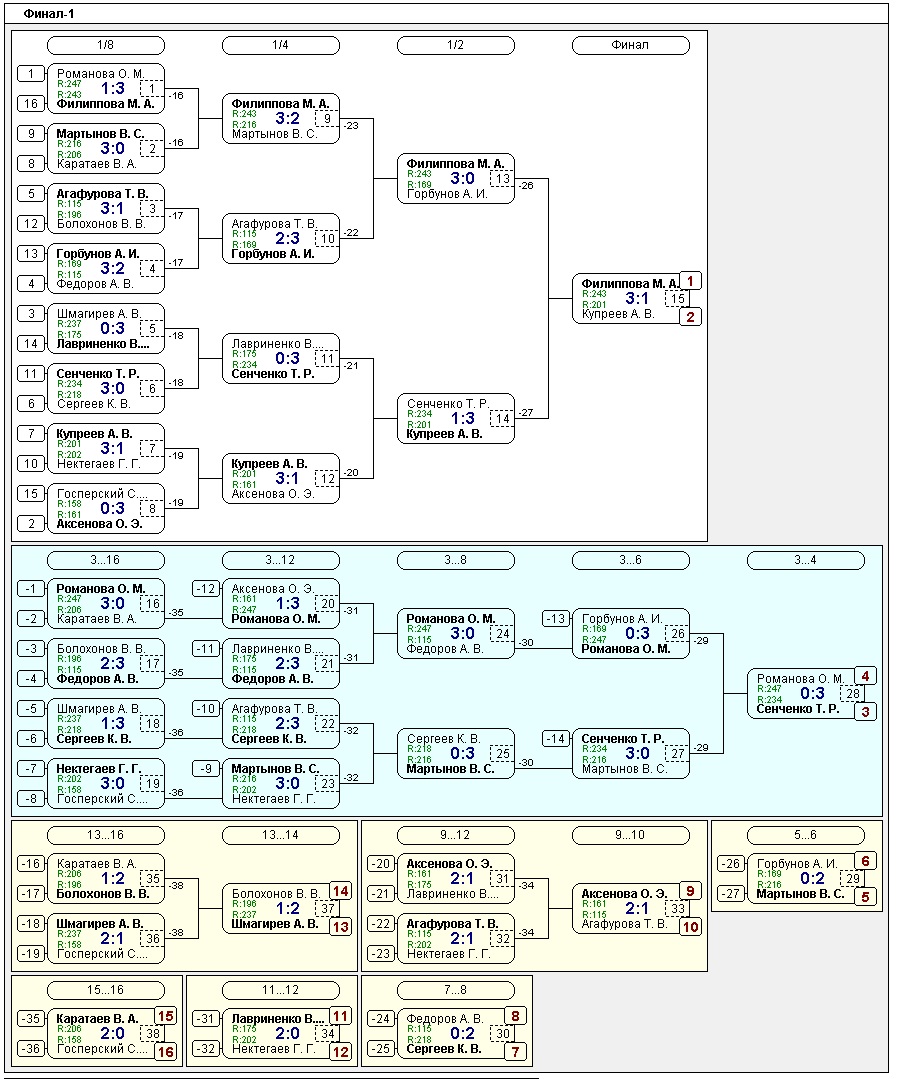The height and width of the screenshot is (1079, 899).
Task: Select place badge 7 beside Сергеев К. В.
Action: tap(516, 1052)
